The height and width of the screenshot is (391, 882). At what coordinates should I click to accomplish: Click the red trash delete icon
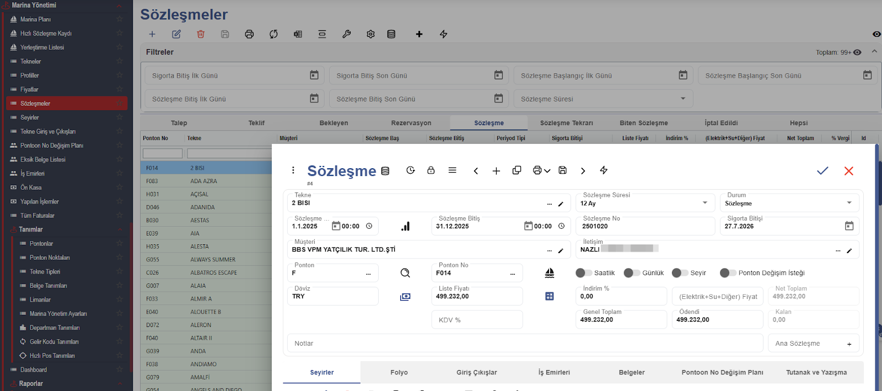201,34
